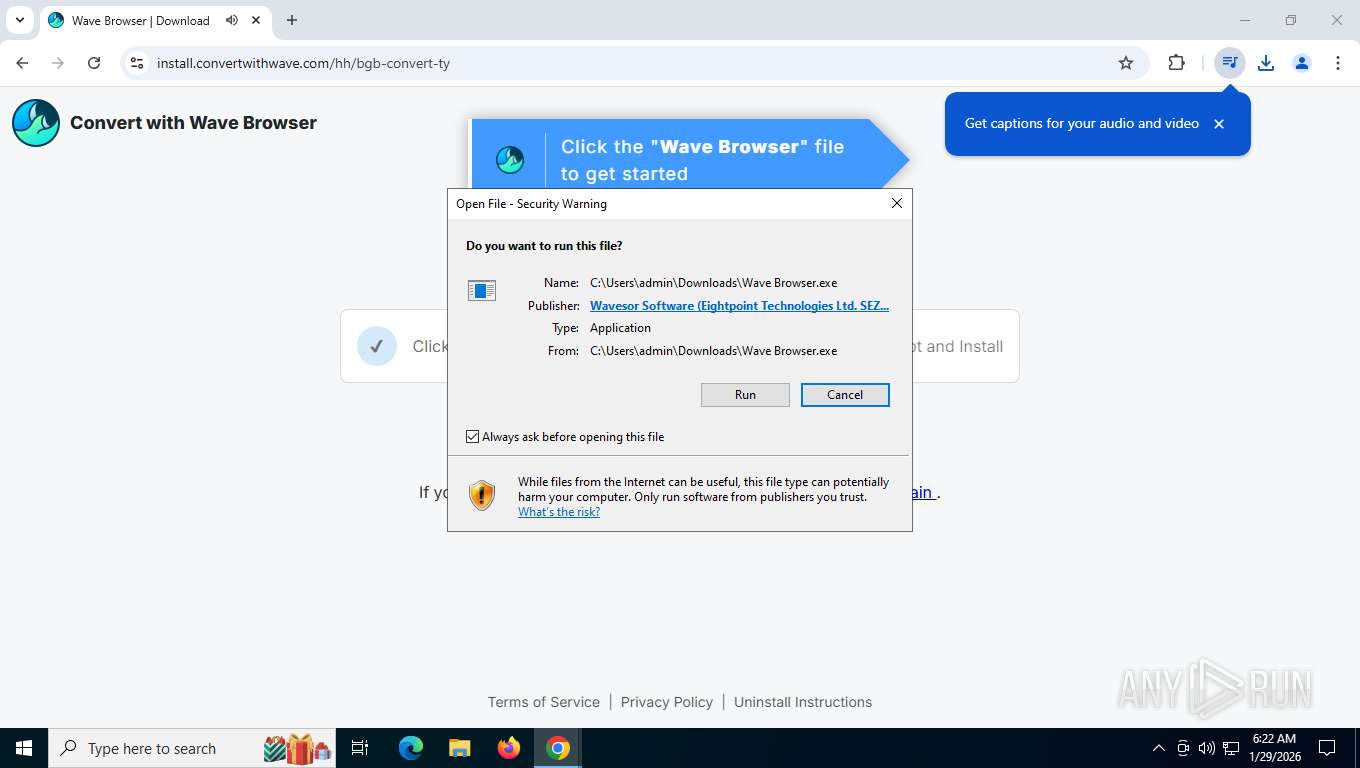Image resolution: width=1360 pixels, height=768 pixels.
Task: Show hidden system tray icons
Action: 1159,748
